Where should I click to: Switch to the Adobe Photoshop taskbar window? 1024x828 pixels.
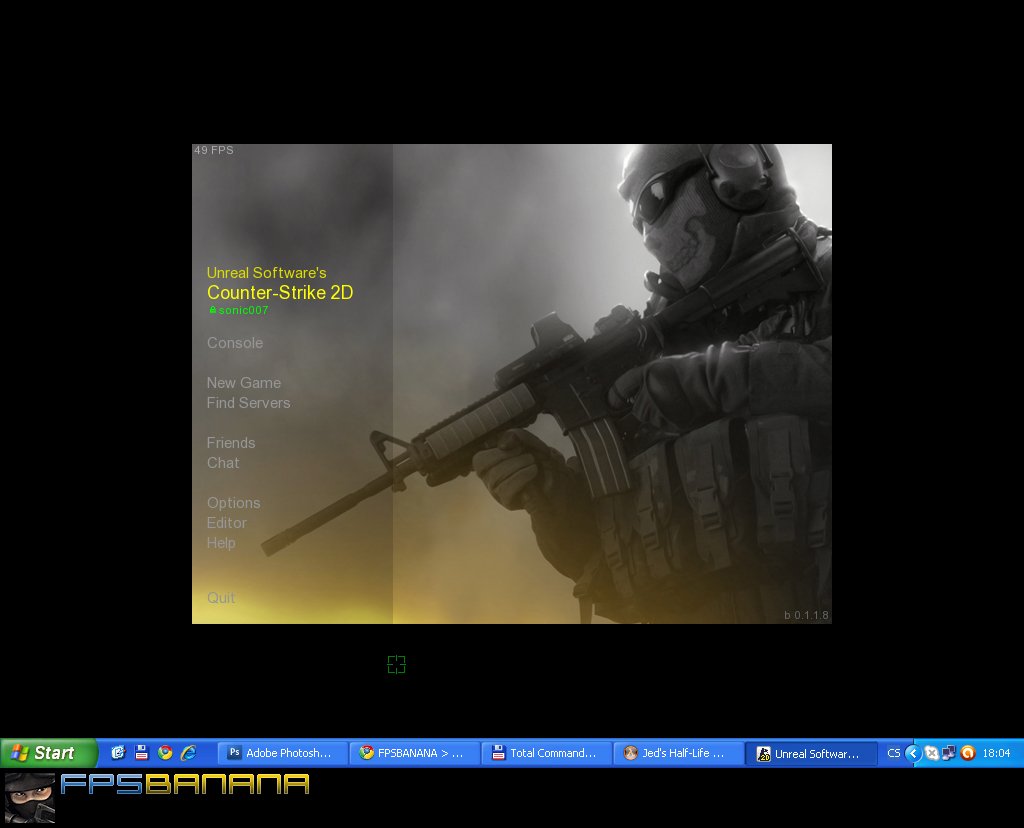point(281,753)
